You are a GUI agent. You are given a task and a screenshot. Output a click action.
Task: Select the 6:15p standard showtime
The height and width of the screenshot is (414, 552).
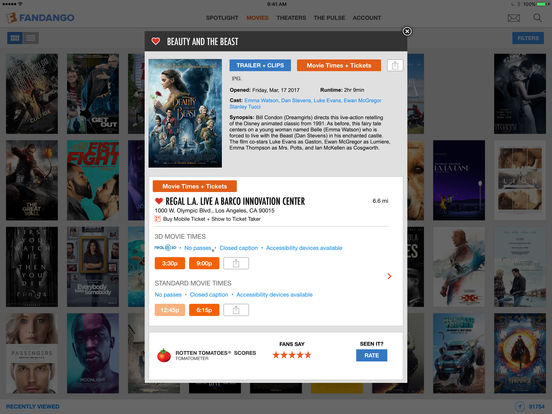pyautogui.click(x=204, y=310)
